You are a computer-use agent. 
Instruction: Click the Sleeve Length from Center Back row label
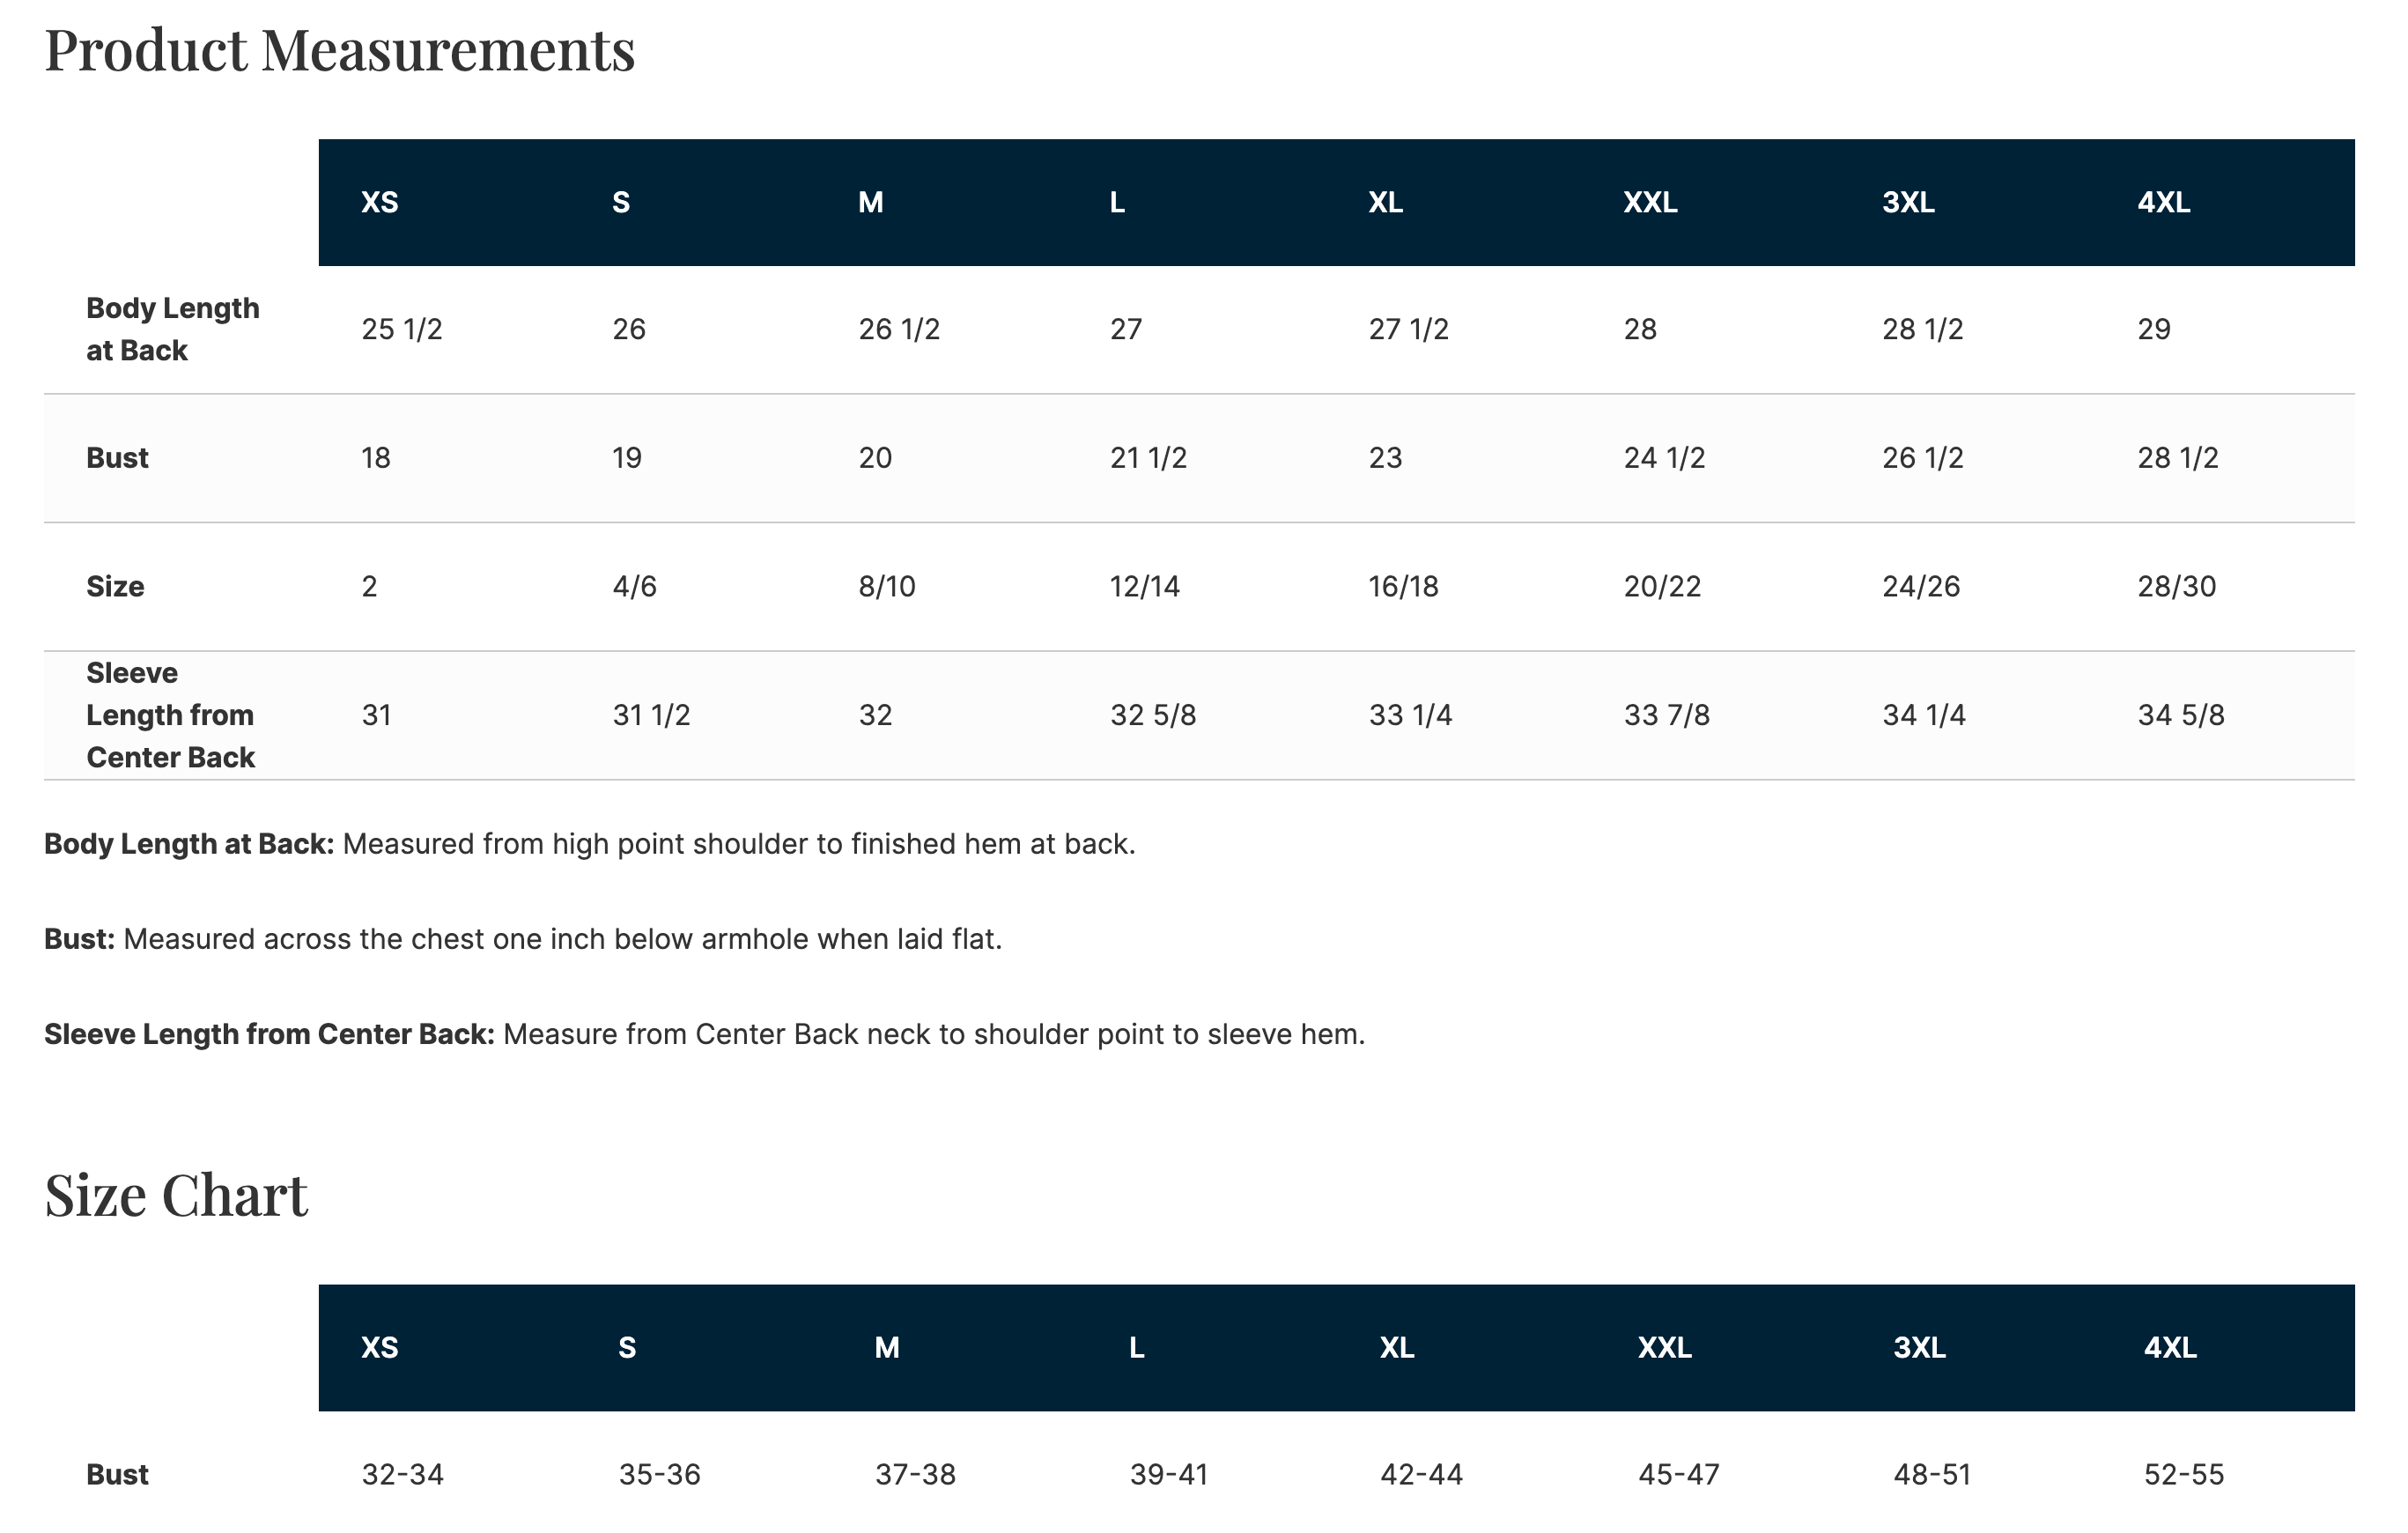[x=171, y=715]
